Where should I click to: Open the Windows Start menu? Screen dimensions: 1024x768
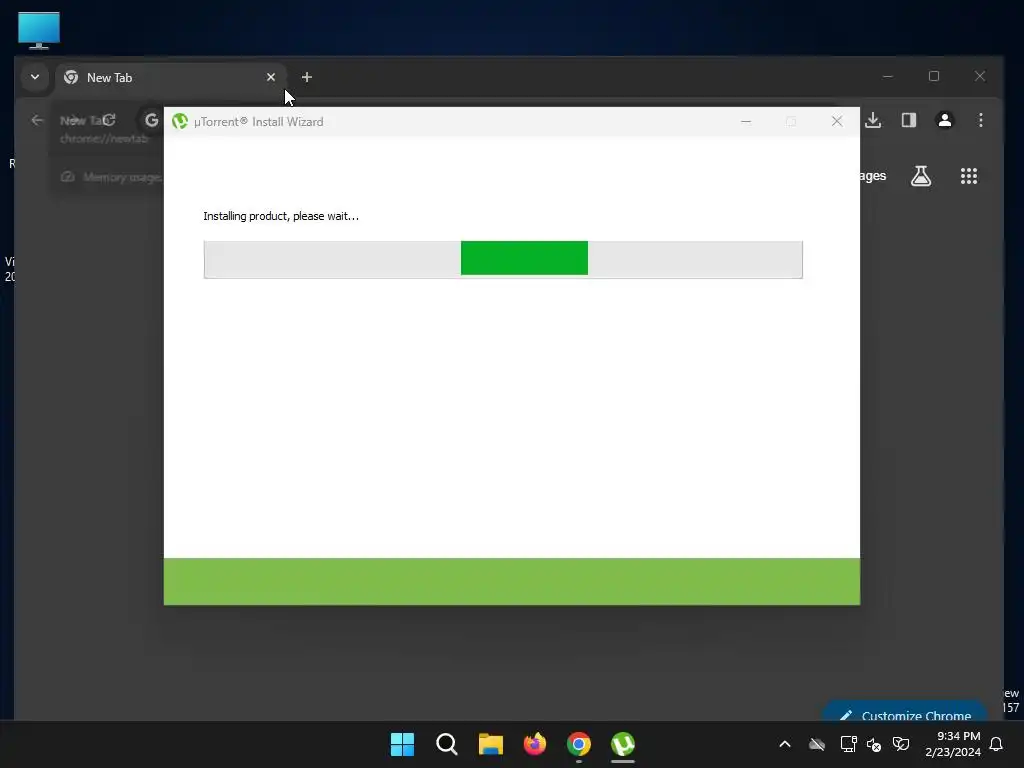point(402,744)
